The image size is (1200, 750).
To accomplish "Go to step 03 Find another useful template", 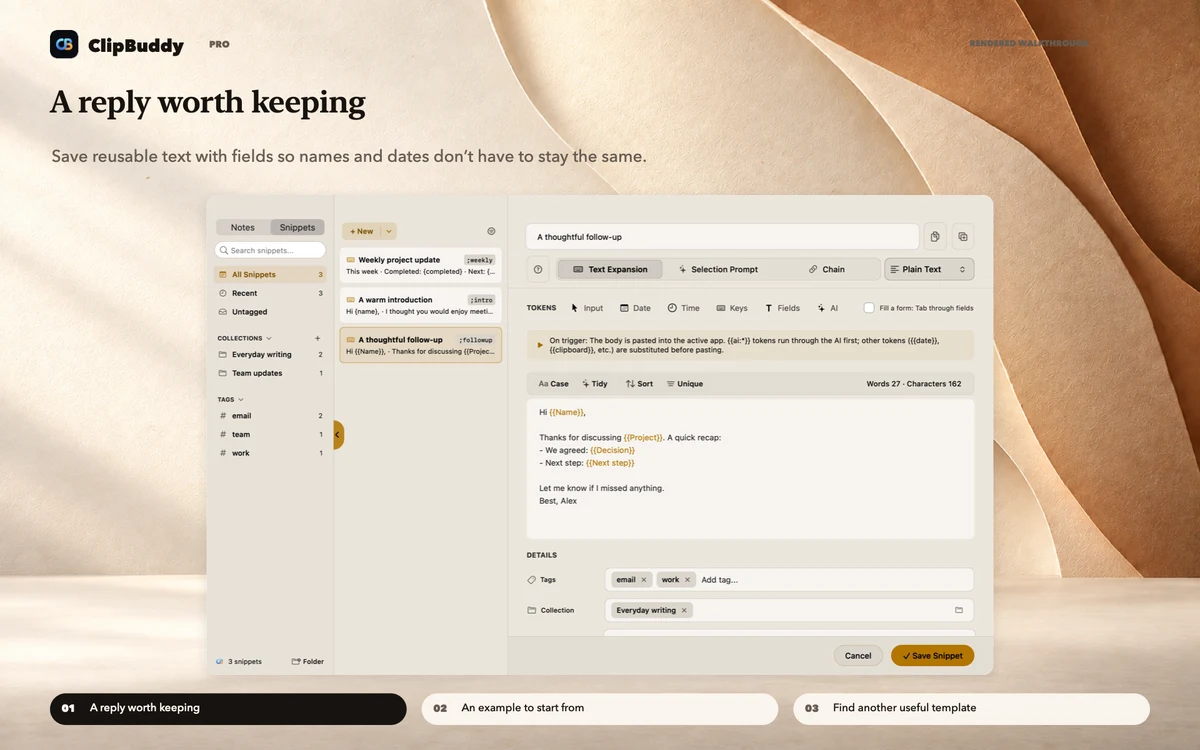I will [x=971, y=708].
